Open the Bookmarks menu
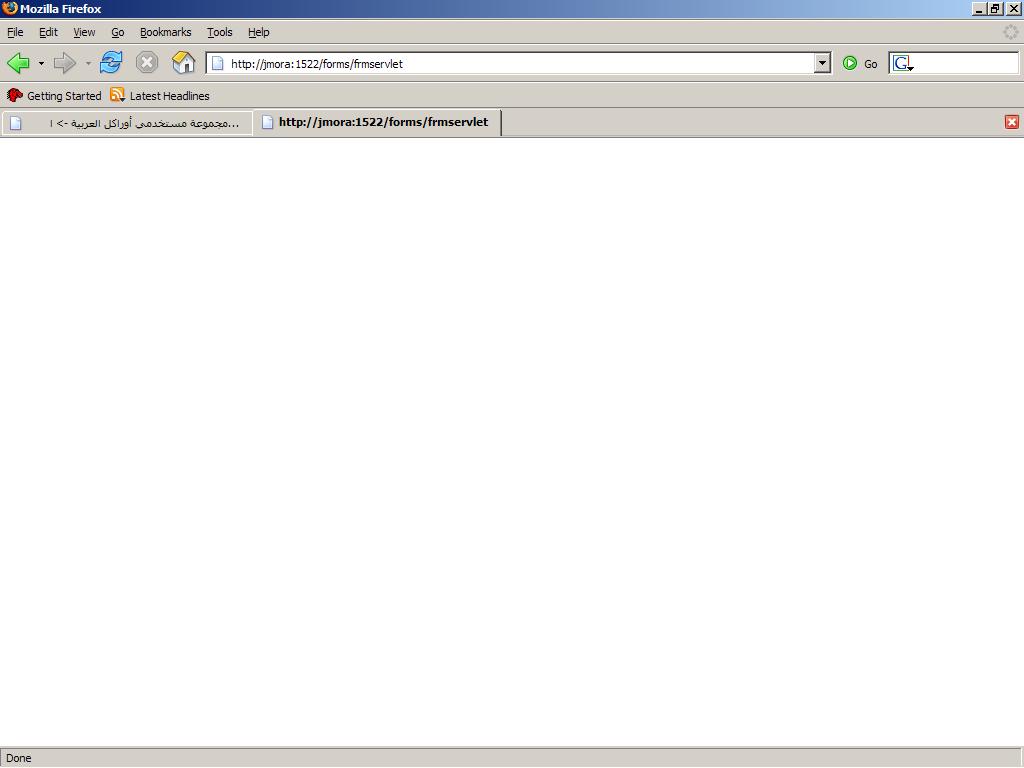Screen dimensions: 1024x768 click(165, 32)
